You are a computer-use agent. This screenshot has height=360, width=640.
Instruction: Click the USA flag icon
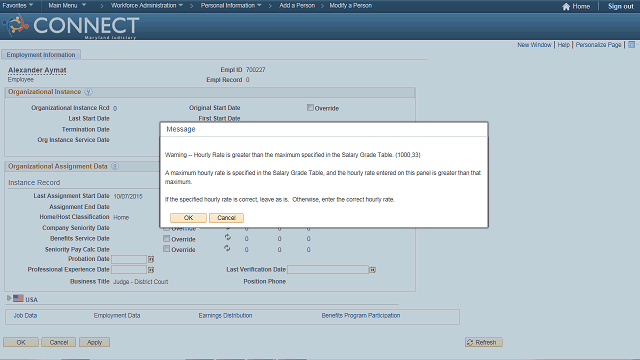coord(18,298)
